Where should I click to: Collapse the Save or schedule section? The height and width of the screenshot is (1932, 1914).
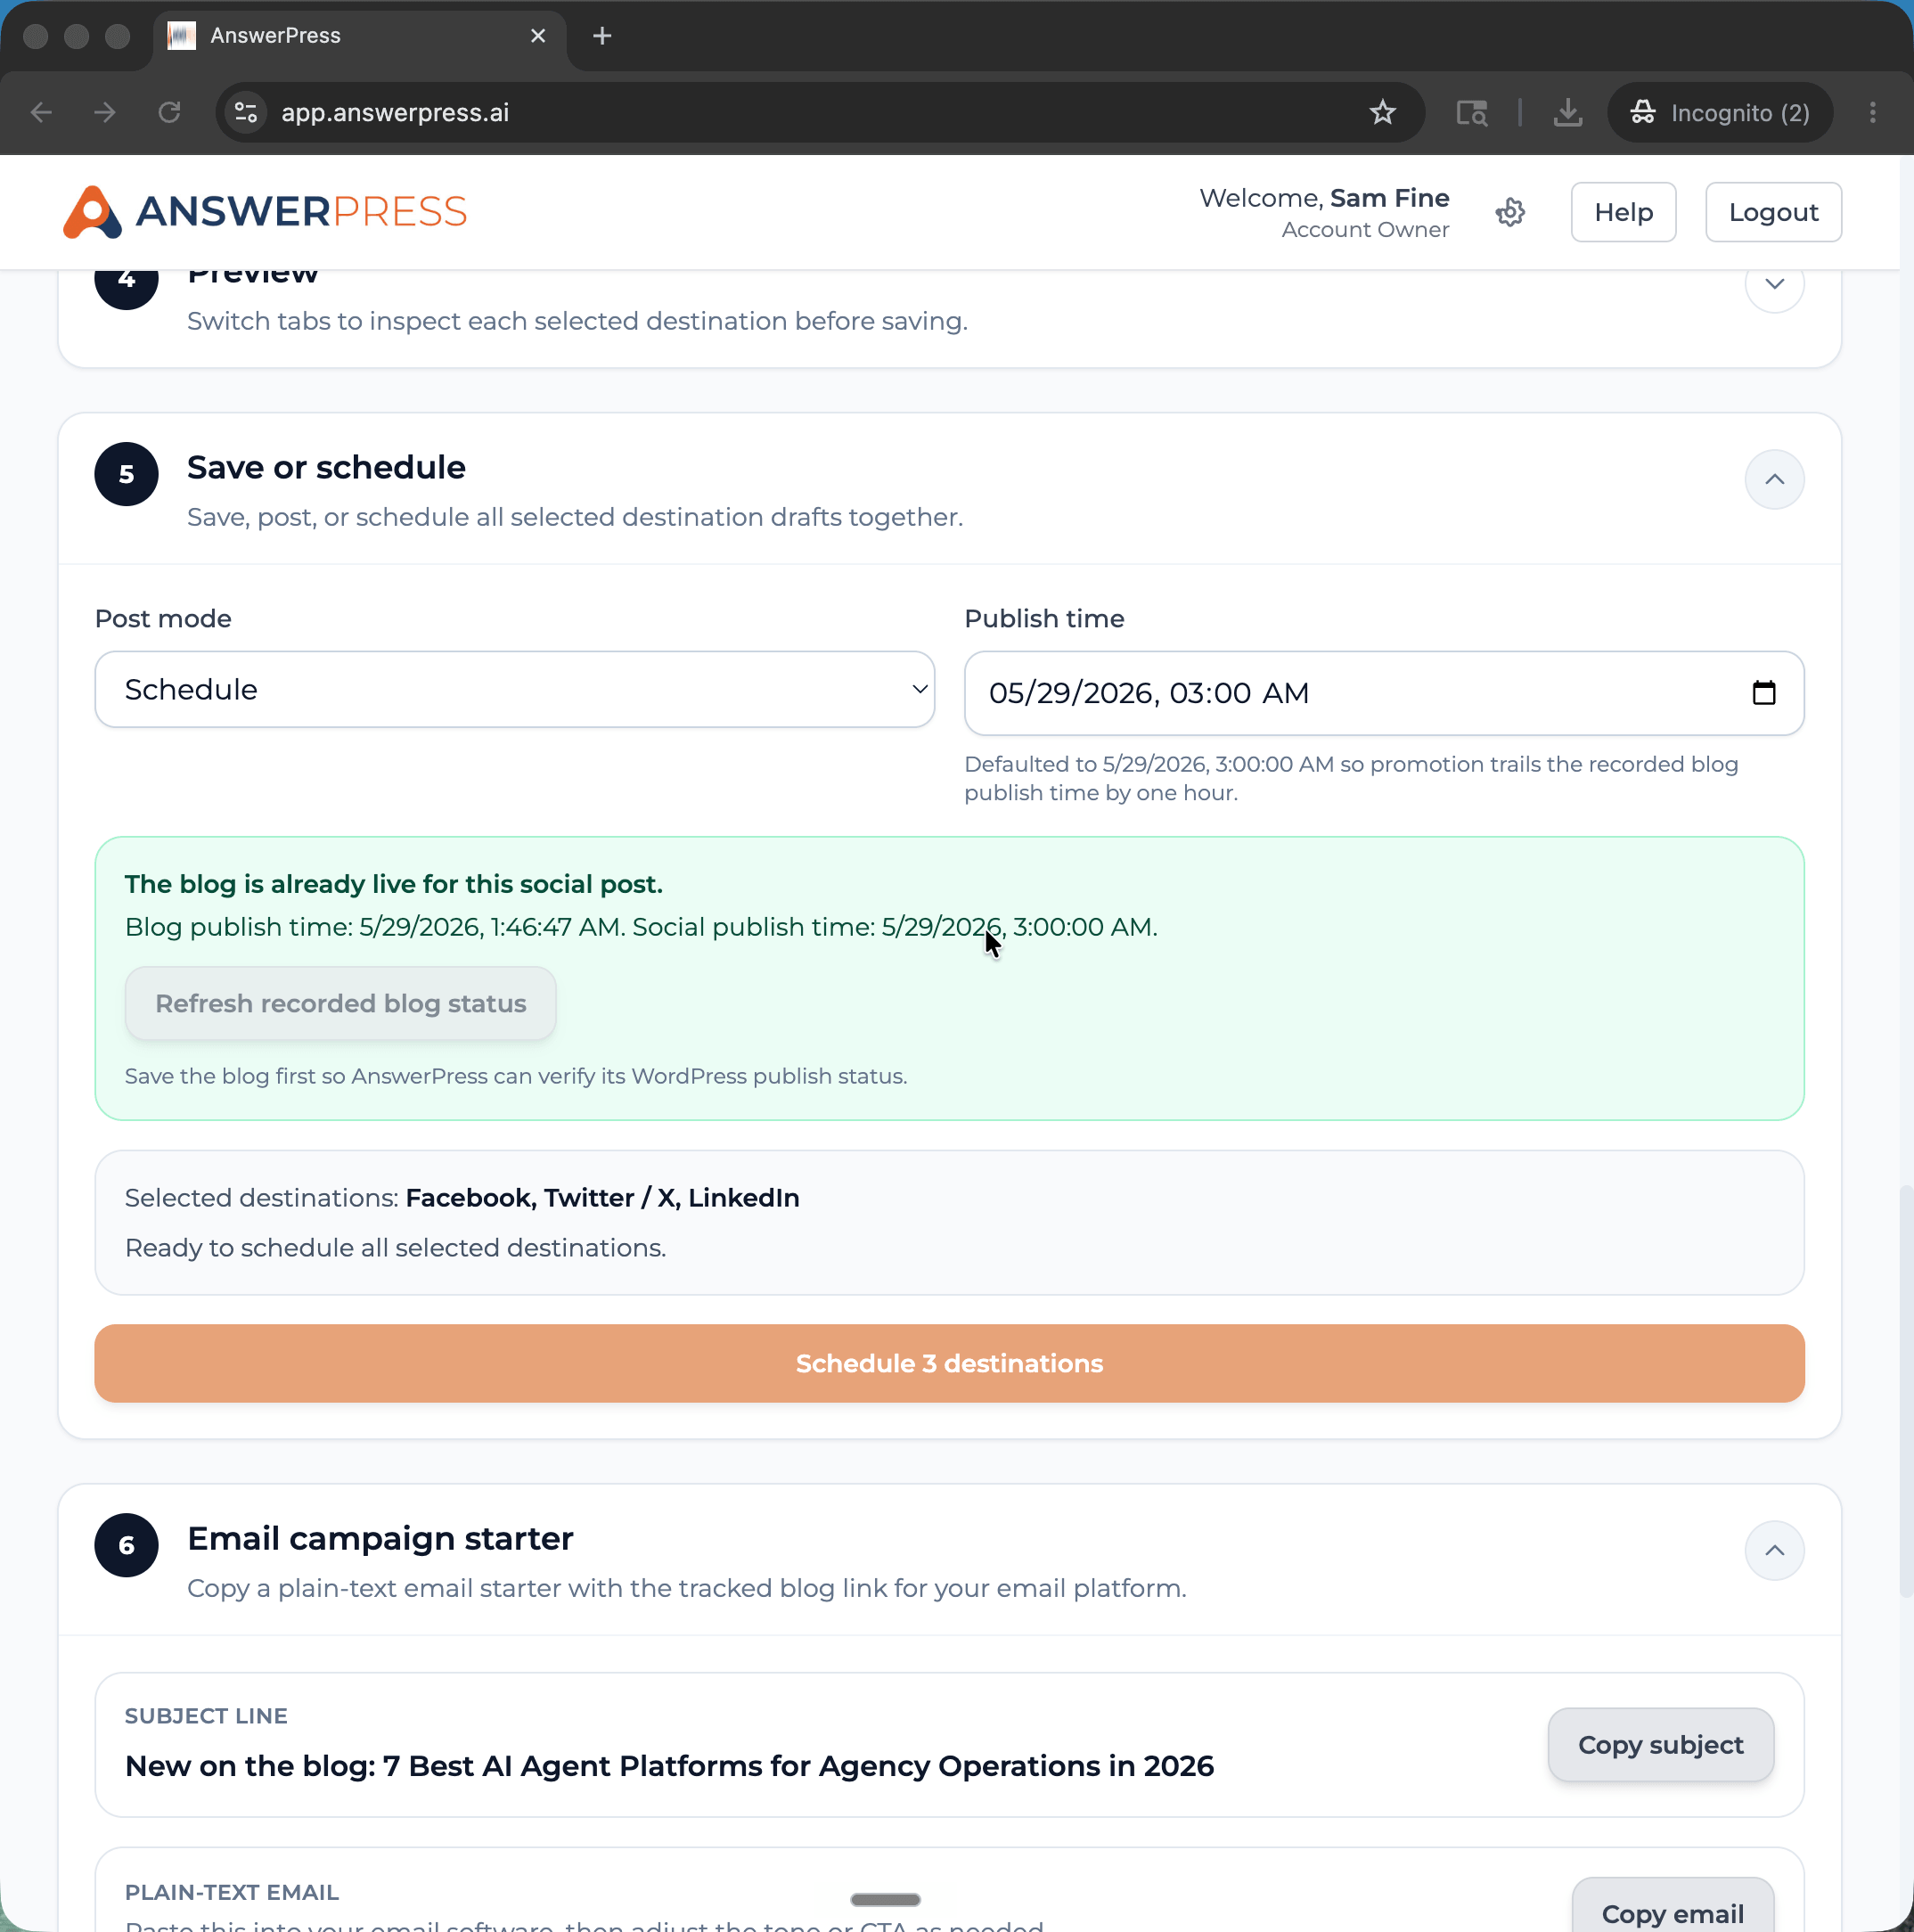pyautogui.click(x=1774, y=480)
